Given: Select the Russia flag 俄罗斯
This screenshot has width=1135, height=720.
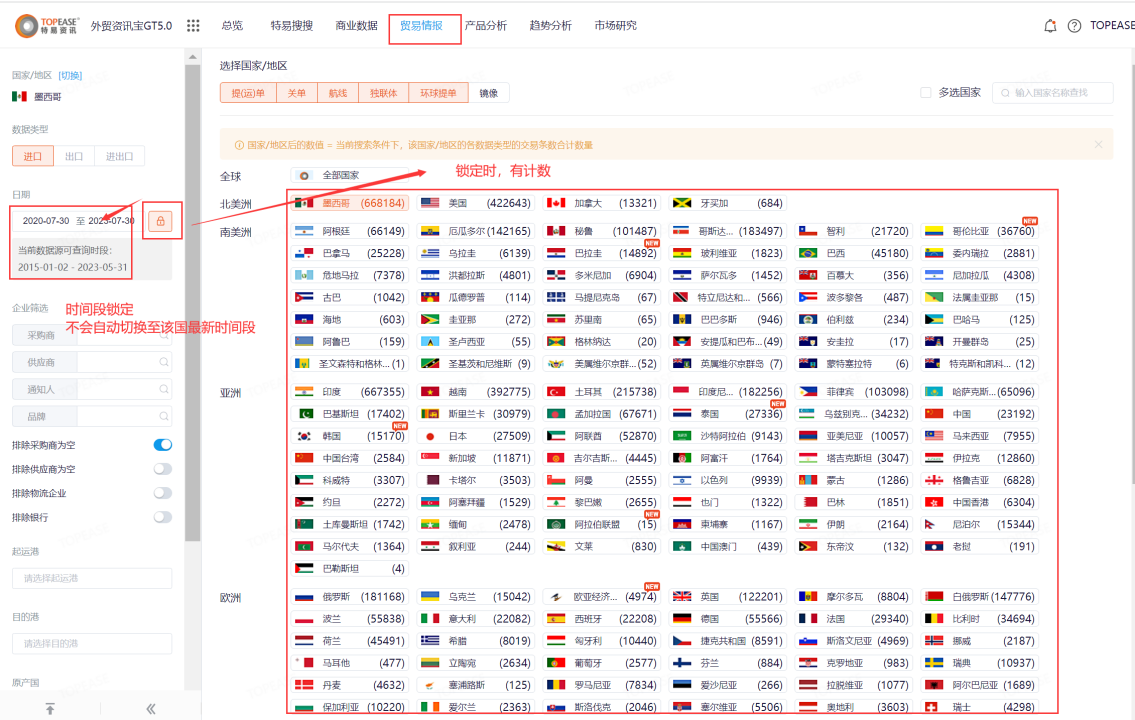Looking at the screenshot, I should (x=350, y=597).
